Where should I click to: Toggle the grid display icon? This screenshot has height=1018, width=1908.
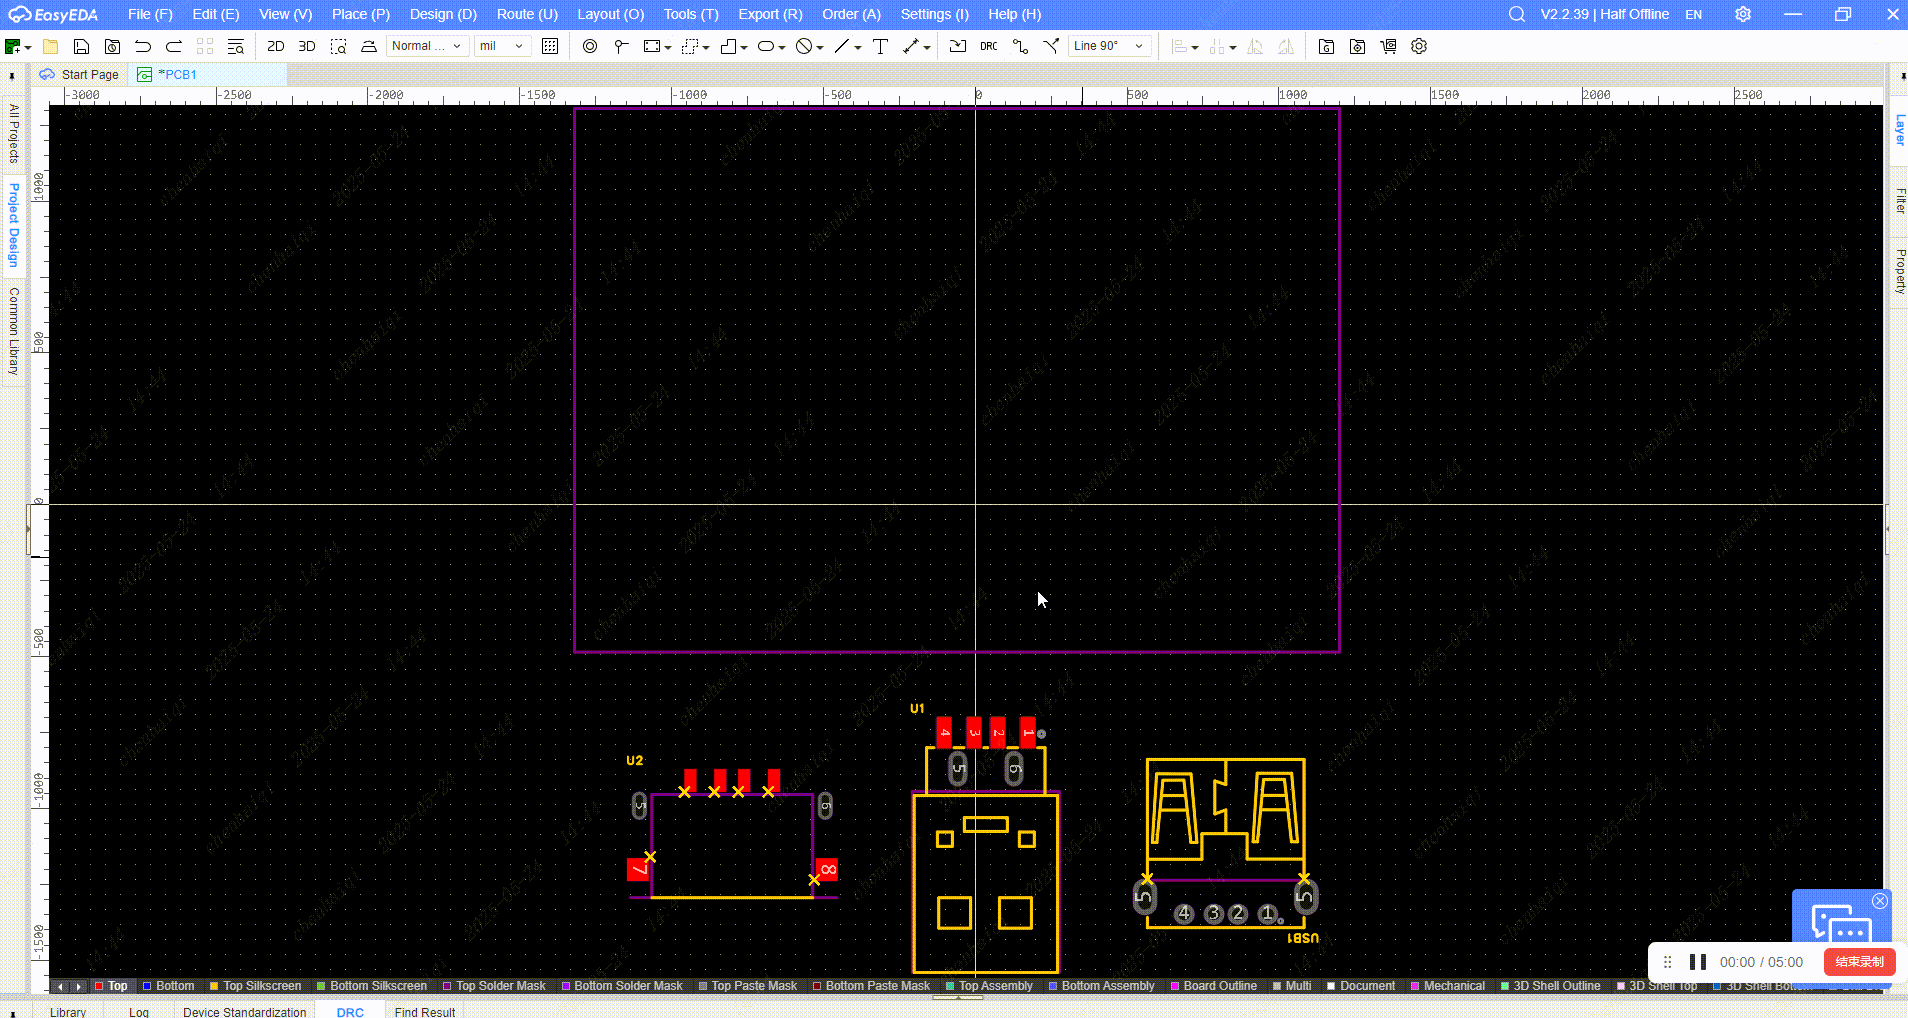550,46
